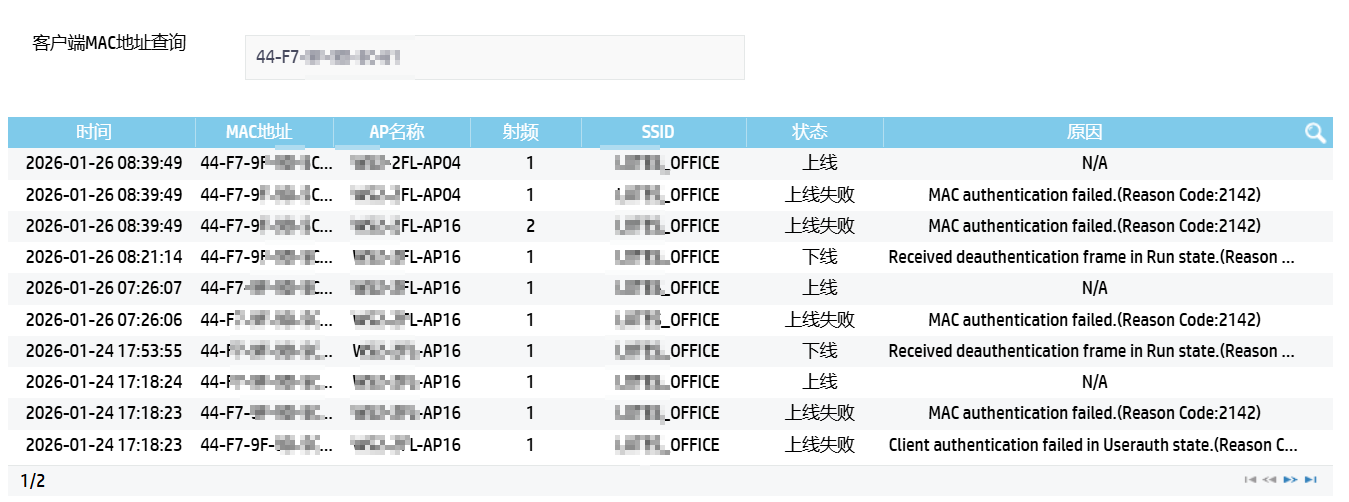Click 下线 status in 2026-01-24 17:53:55 row
Viewport: 1349px width, 502px height.
pos(819,351)
